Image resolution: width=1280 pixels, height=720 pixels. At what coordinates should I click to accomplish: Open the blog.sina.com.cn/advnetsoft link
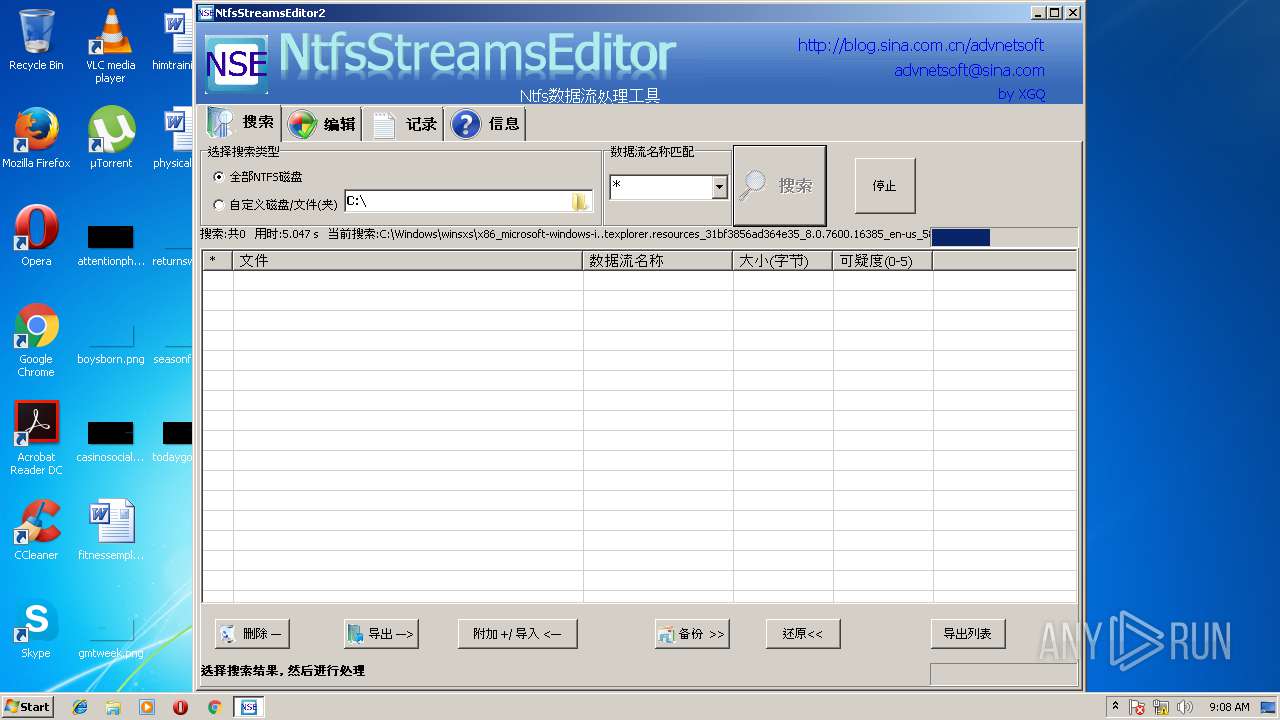(921, 45)
